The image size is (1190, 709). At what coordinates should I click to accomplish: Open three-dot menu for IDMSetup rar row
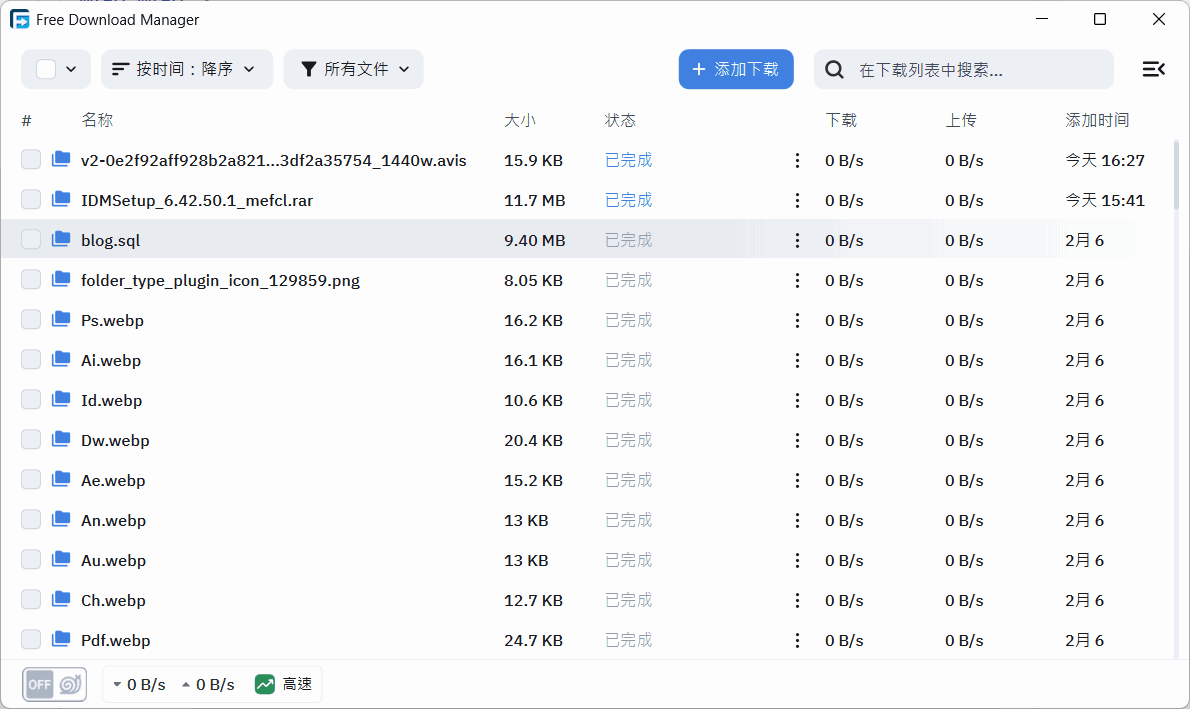[x=797, y=200]
